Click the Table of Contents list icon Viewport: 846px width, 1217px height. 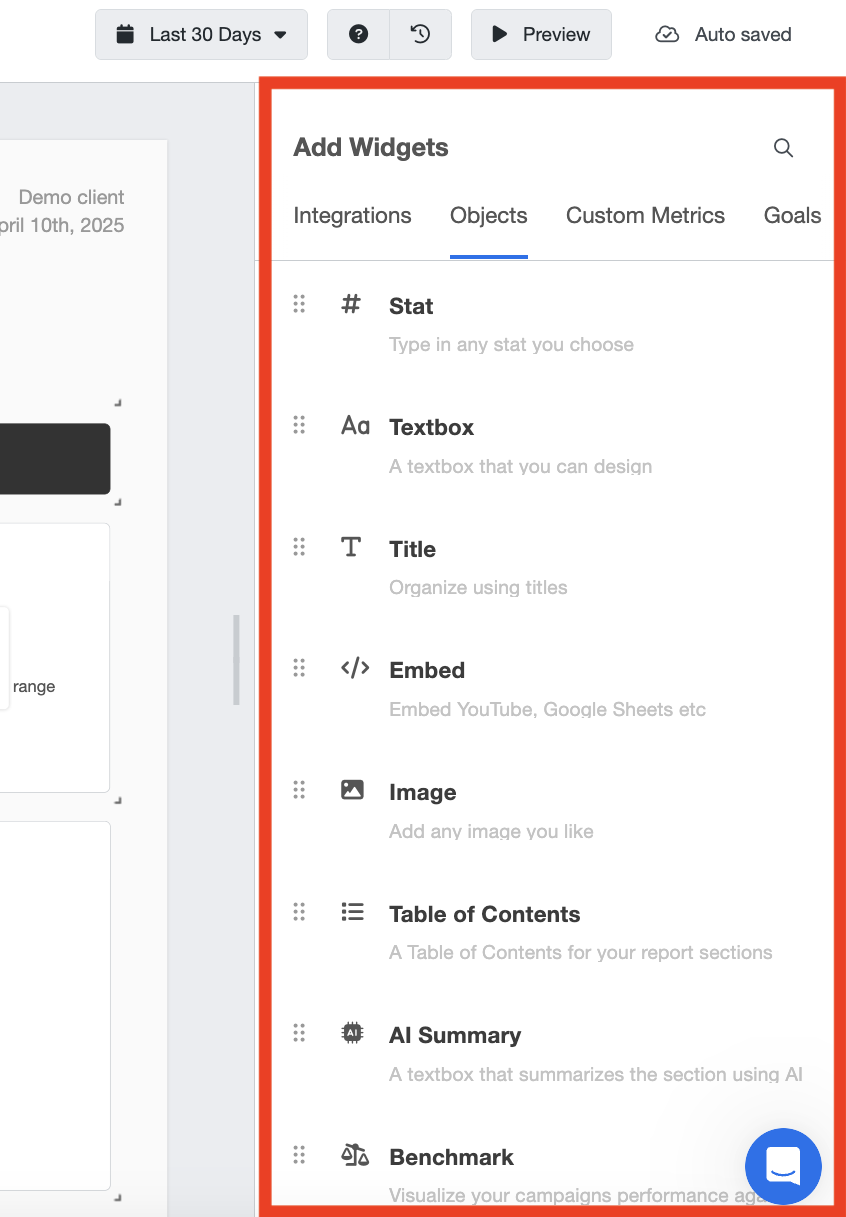coord(352,911)
